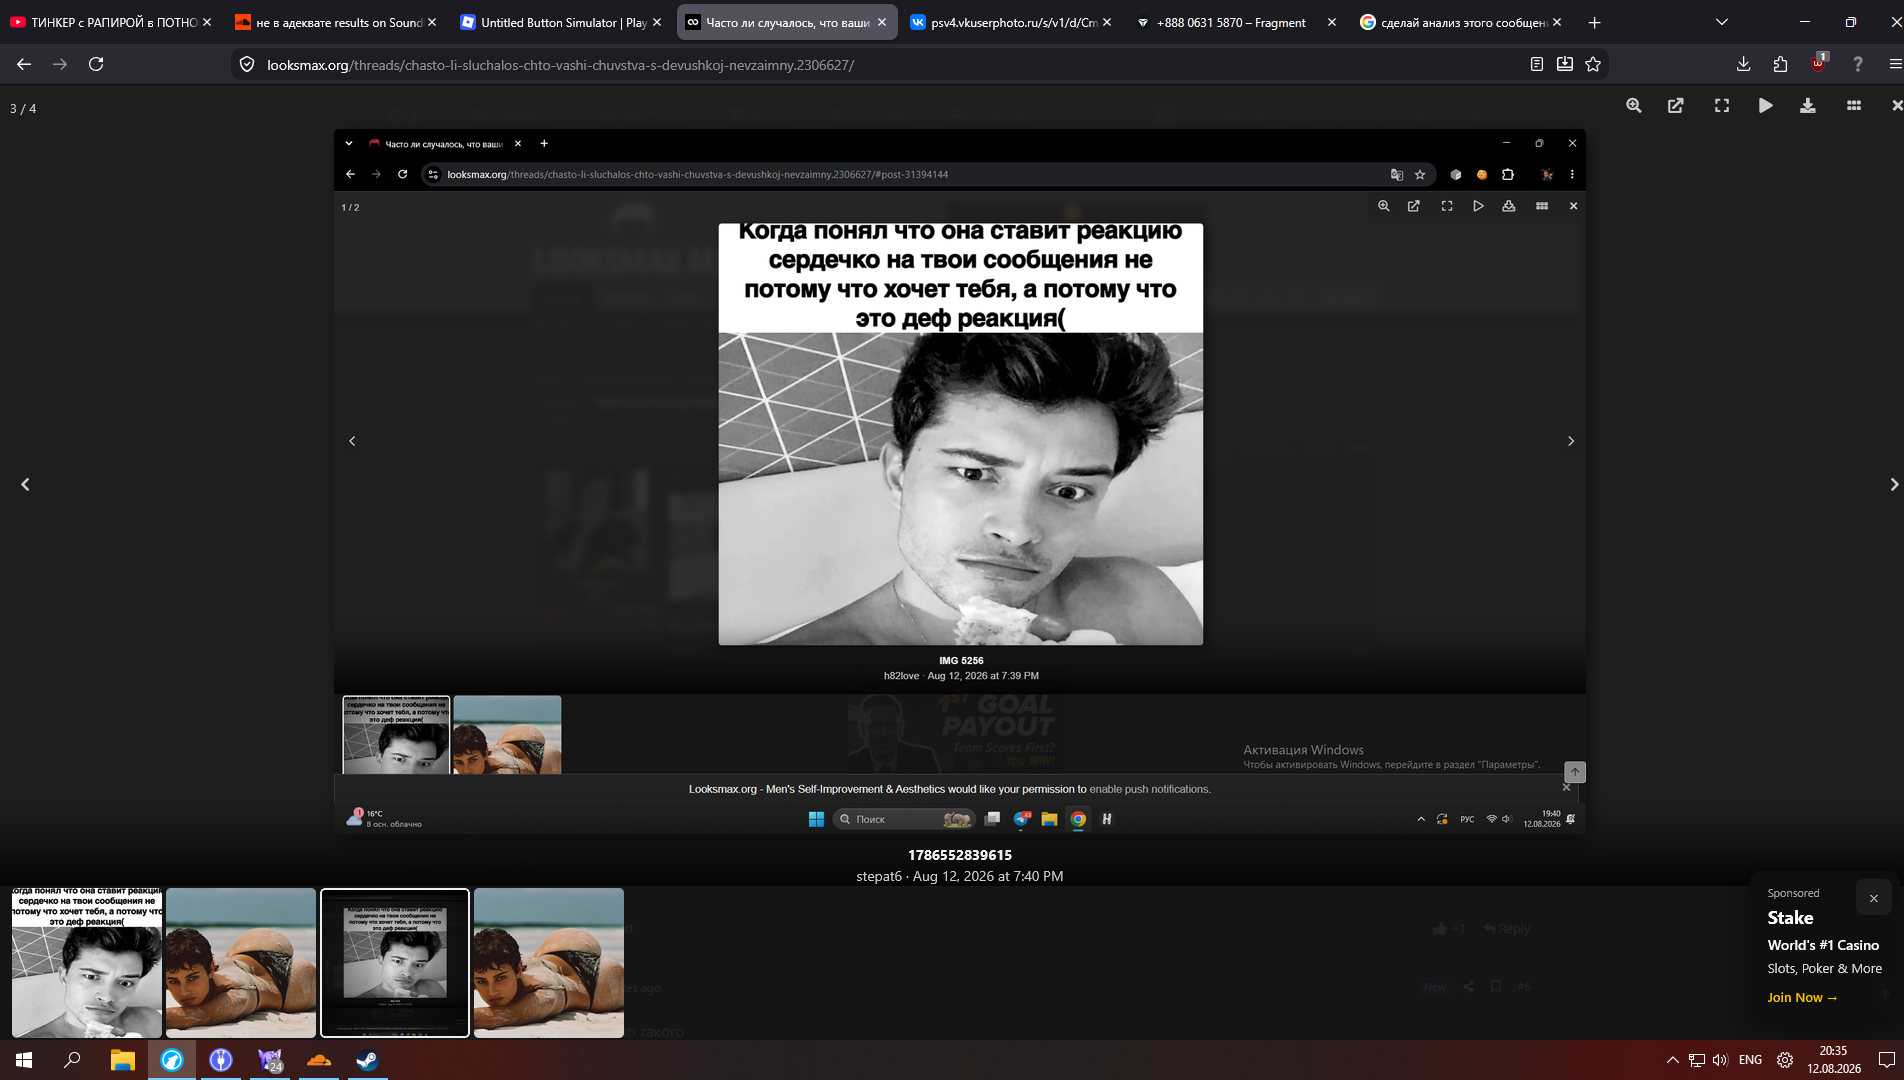Toggle reader view in the address bar

point(1537,64)
